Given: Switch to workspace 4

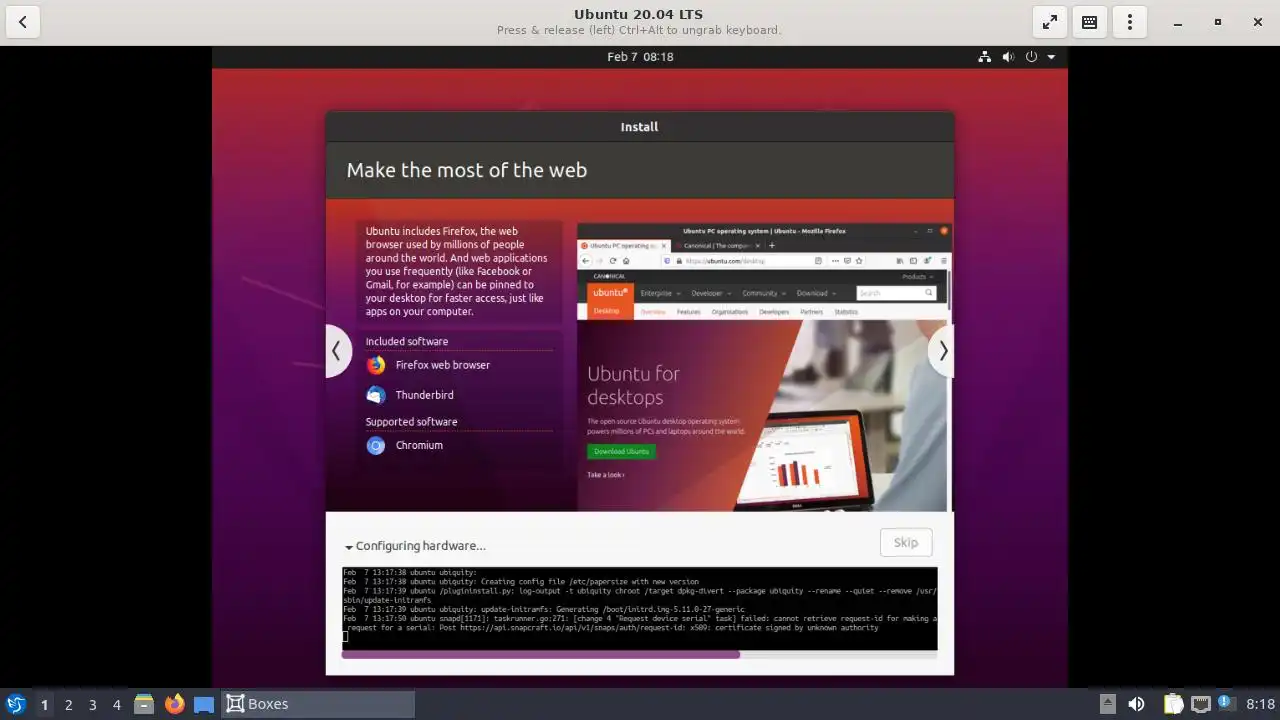Looking at the screenshot, I should [117, 705].
